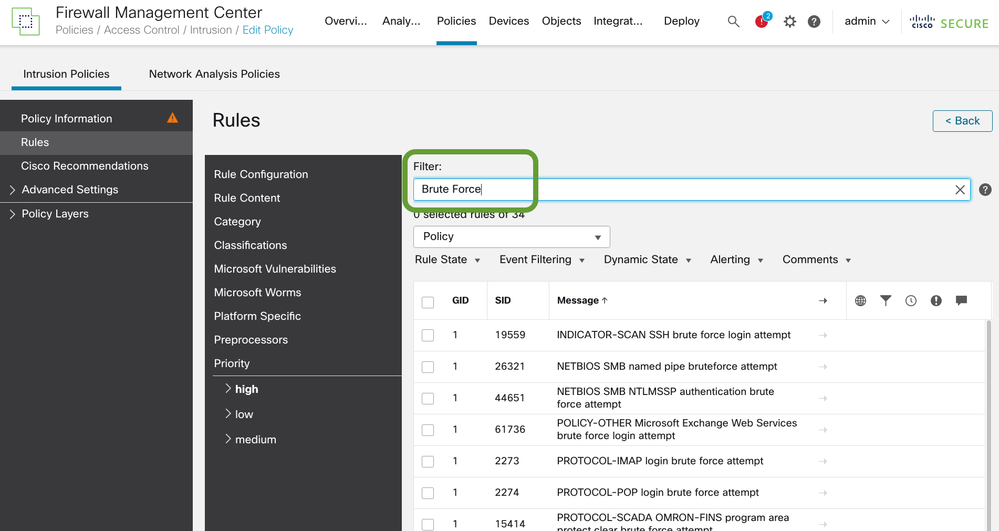The width and height of the screenshot is (999, 531).
Task: Open the Objects menu
Action: click(561, 21)
